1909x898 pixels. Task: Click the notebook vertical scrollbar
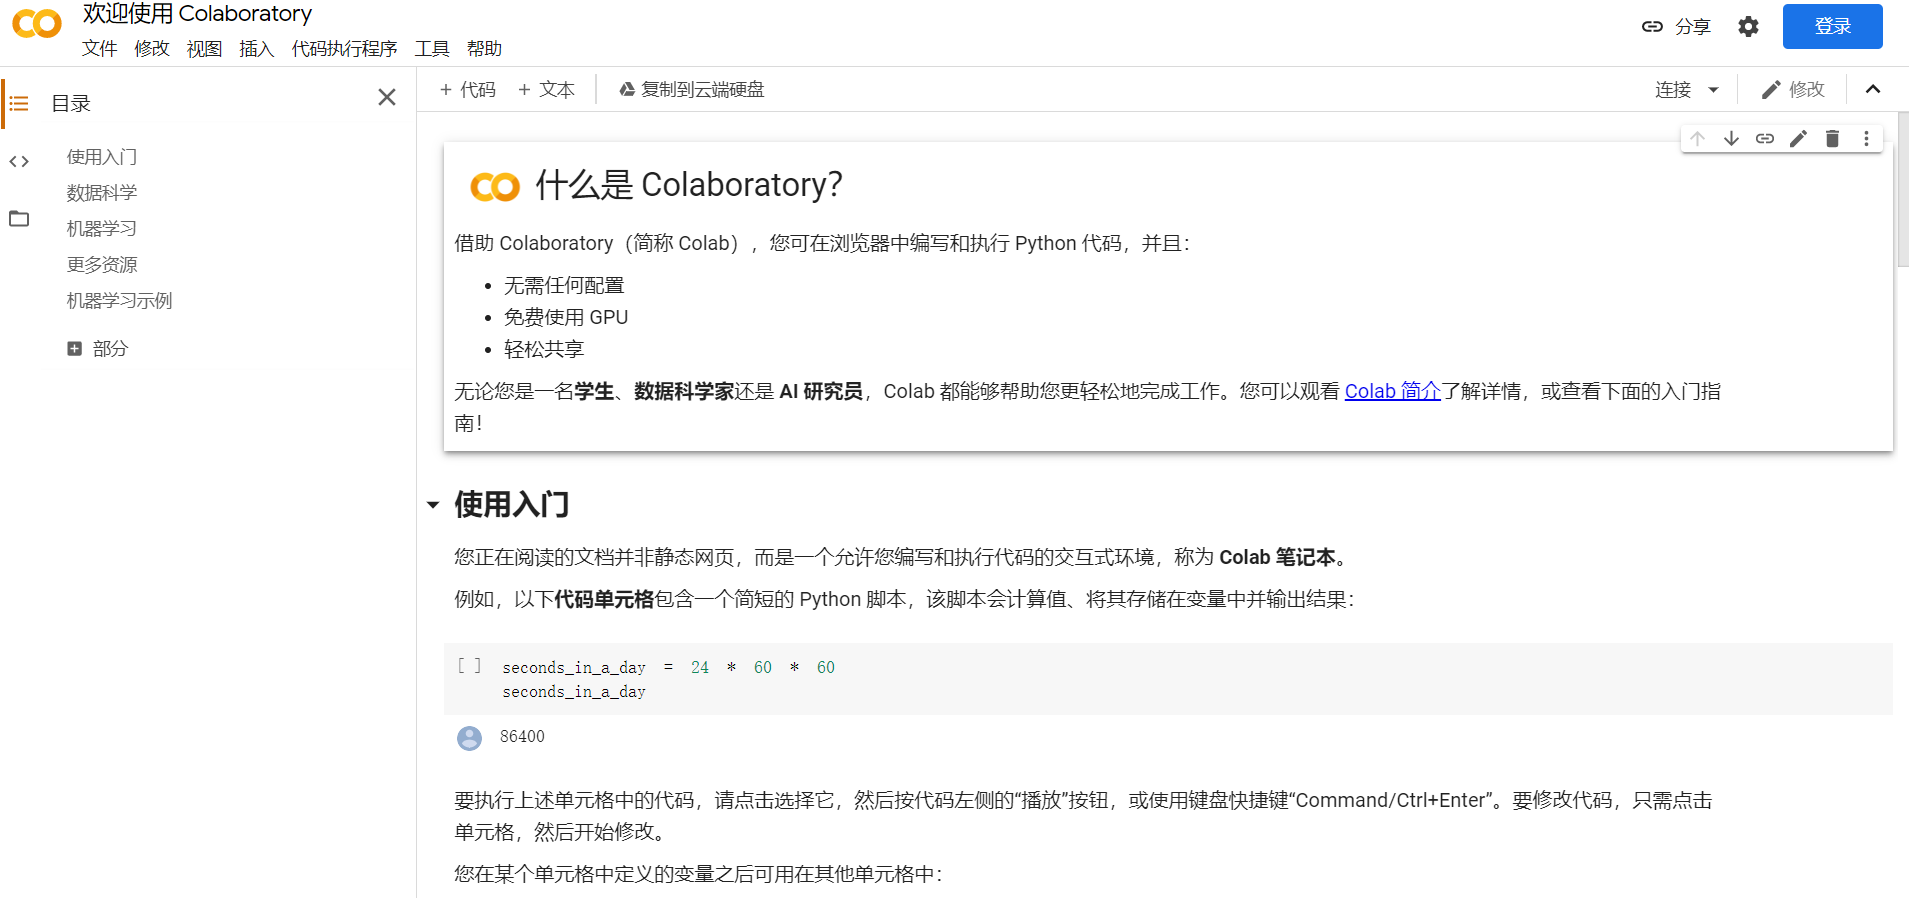pos(1902,190)
